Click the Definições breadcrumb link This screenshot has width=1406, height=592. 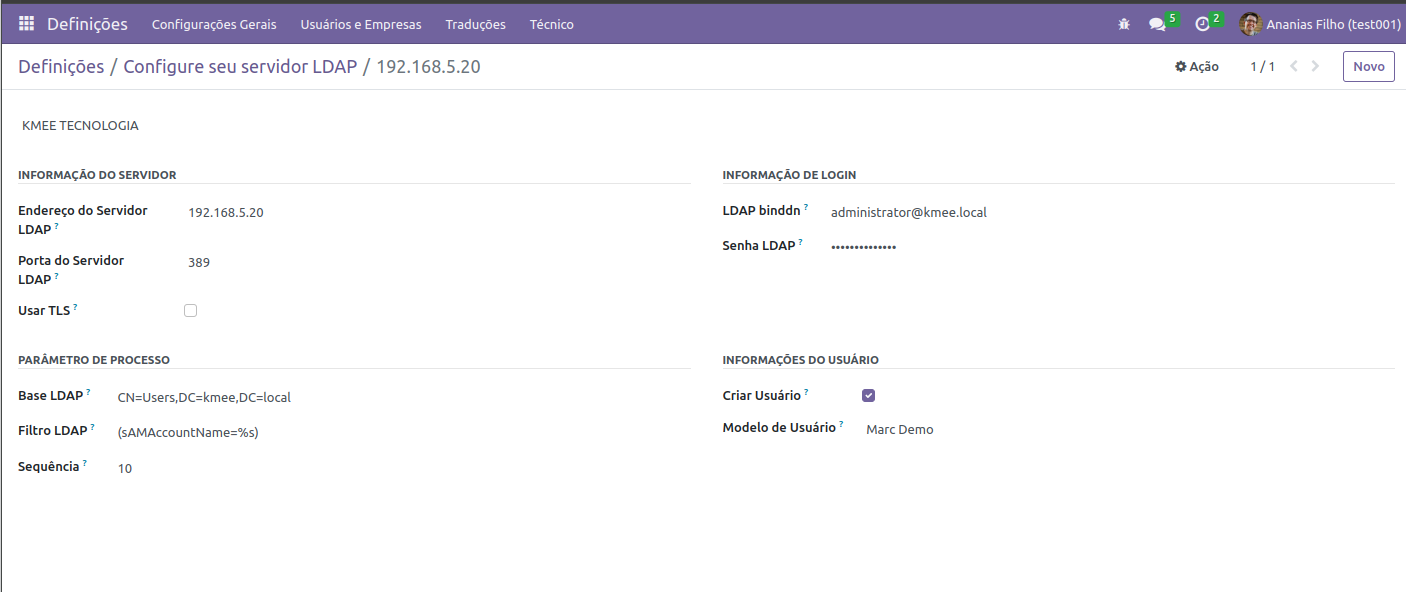pos(61,67)
